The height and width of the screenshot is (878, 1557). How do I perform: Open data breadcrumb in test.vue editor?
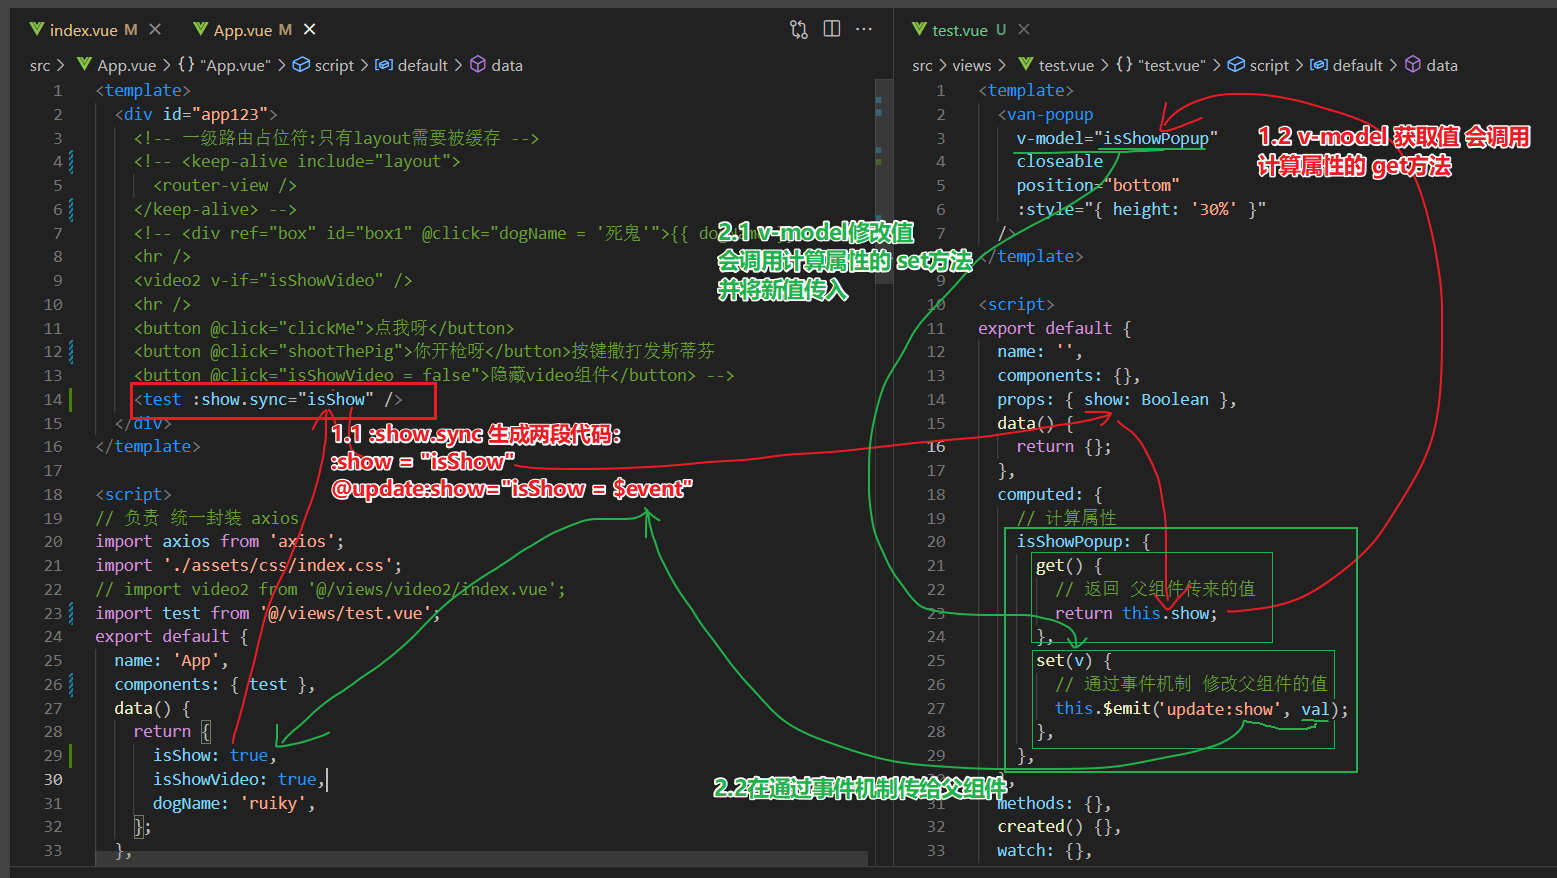tap(1431, 65)
